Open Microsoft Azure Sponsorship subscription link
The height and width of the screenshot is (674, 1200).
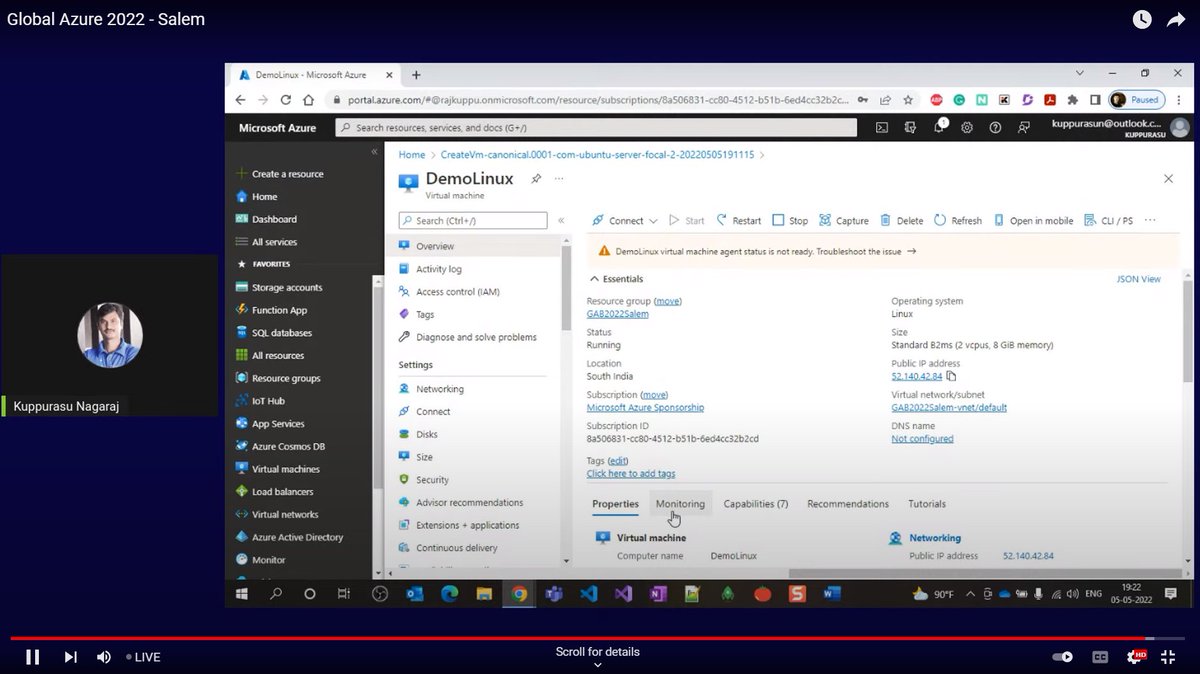click(645, 408)
